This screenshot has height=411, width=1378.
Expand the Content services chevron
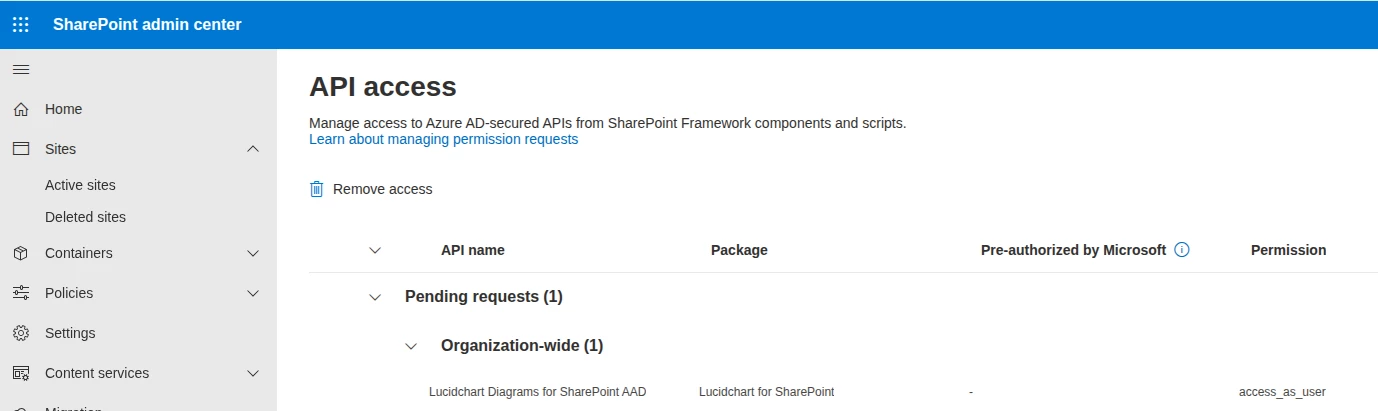click(x=253, y=373)
